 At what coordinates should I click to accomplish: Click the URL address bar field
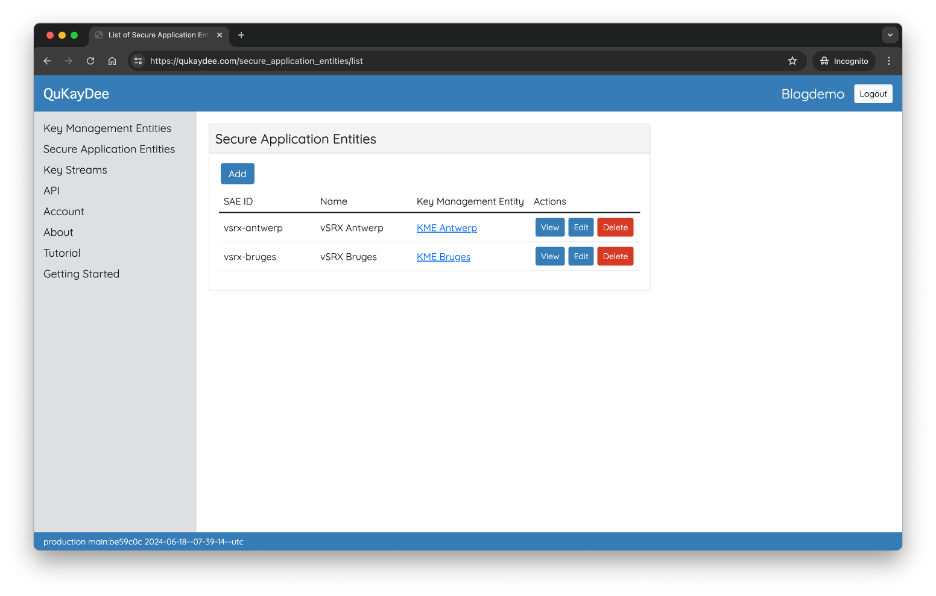coord(460,61)
